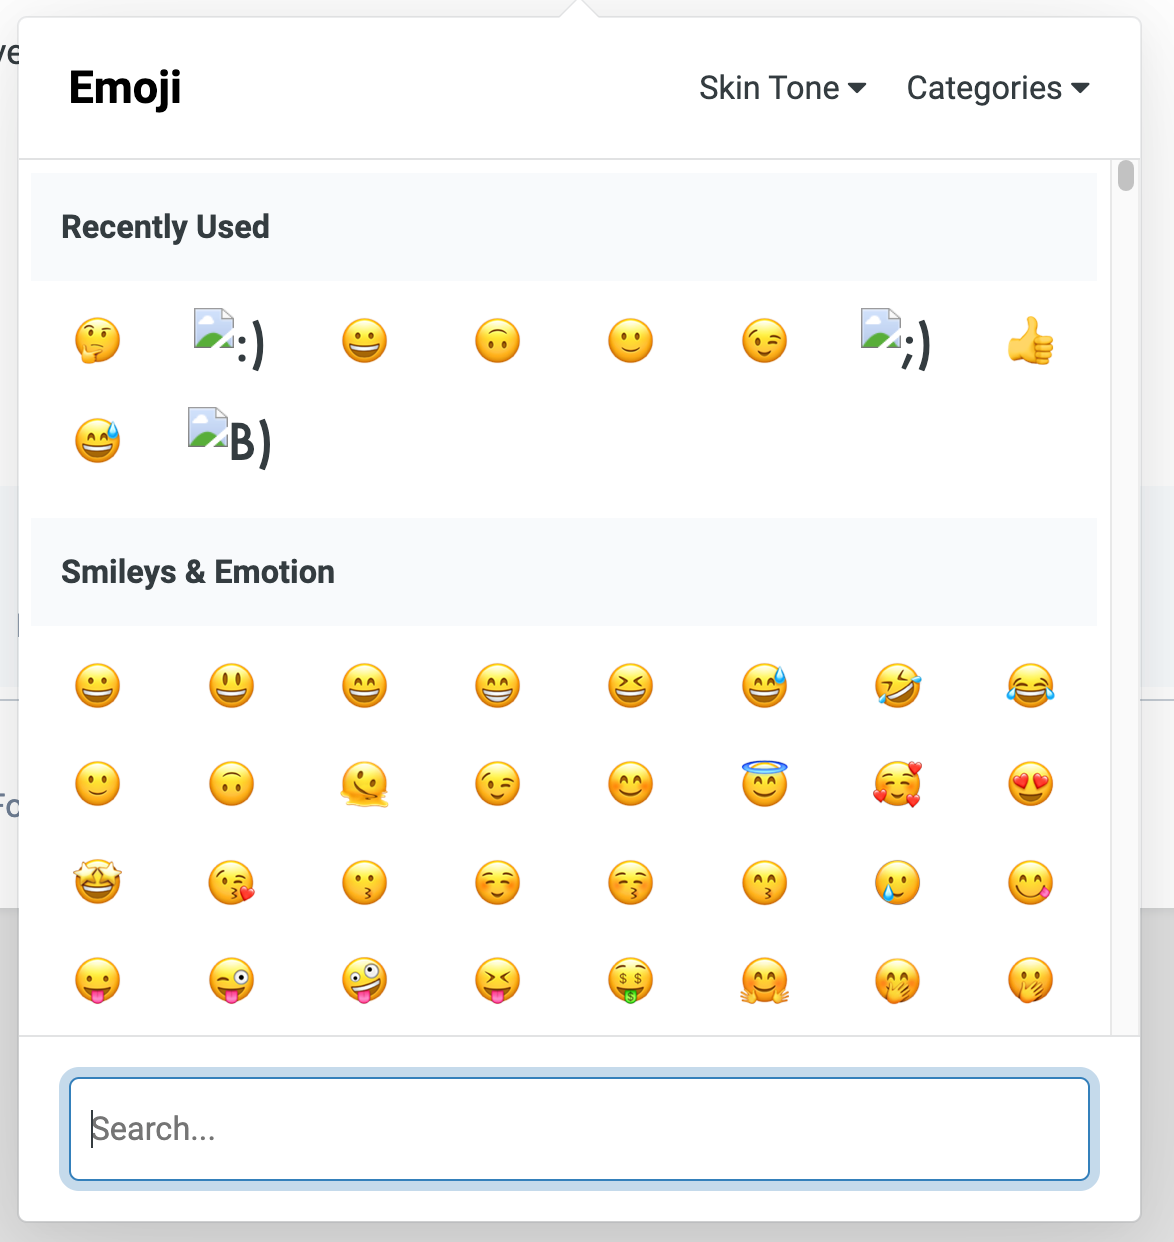
Task: Pick the upside-down face in Recently Used
Action: point(497,340)
